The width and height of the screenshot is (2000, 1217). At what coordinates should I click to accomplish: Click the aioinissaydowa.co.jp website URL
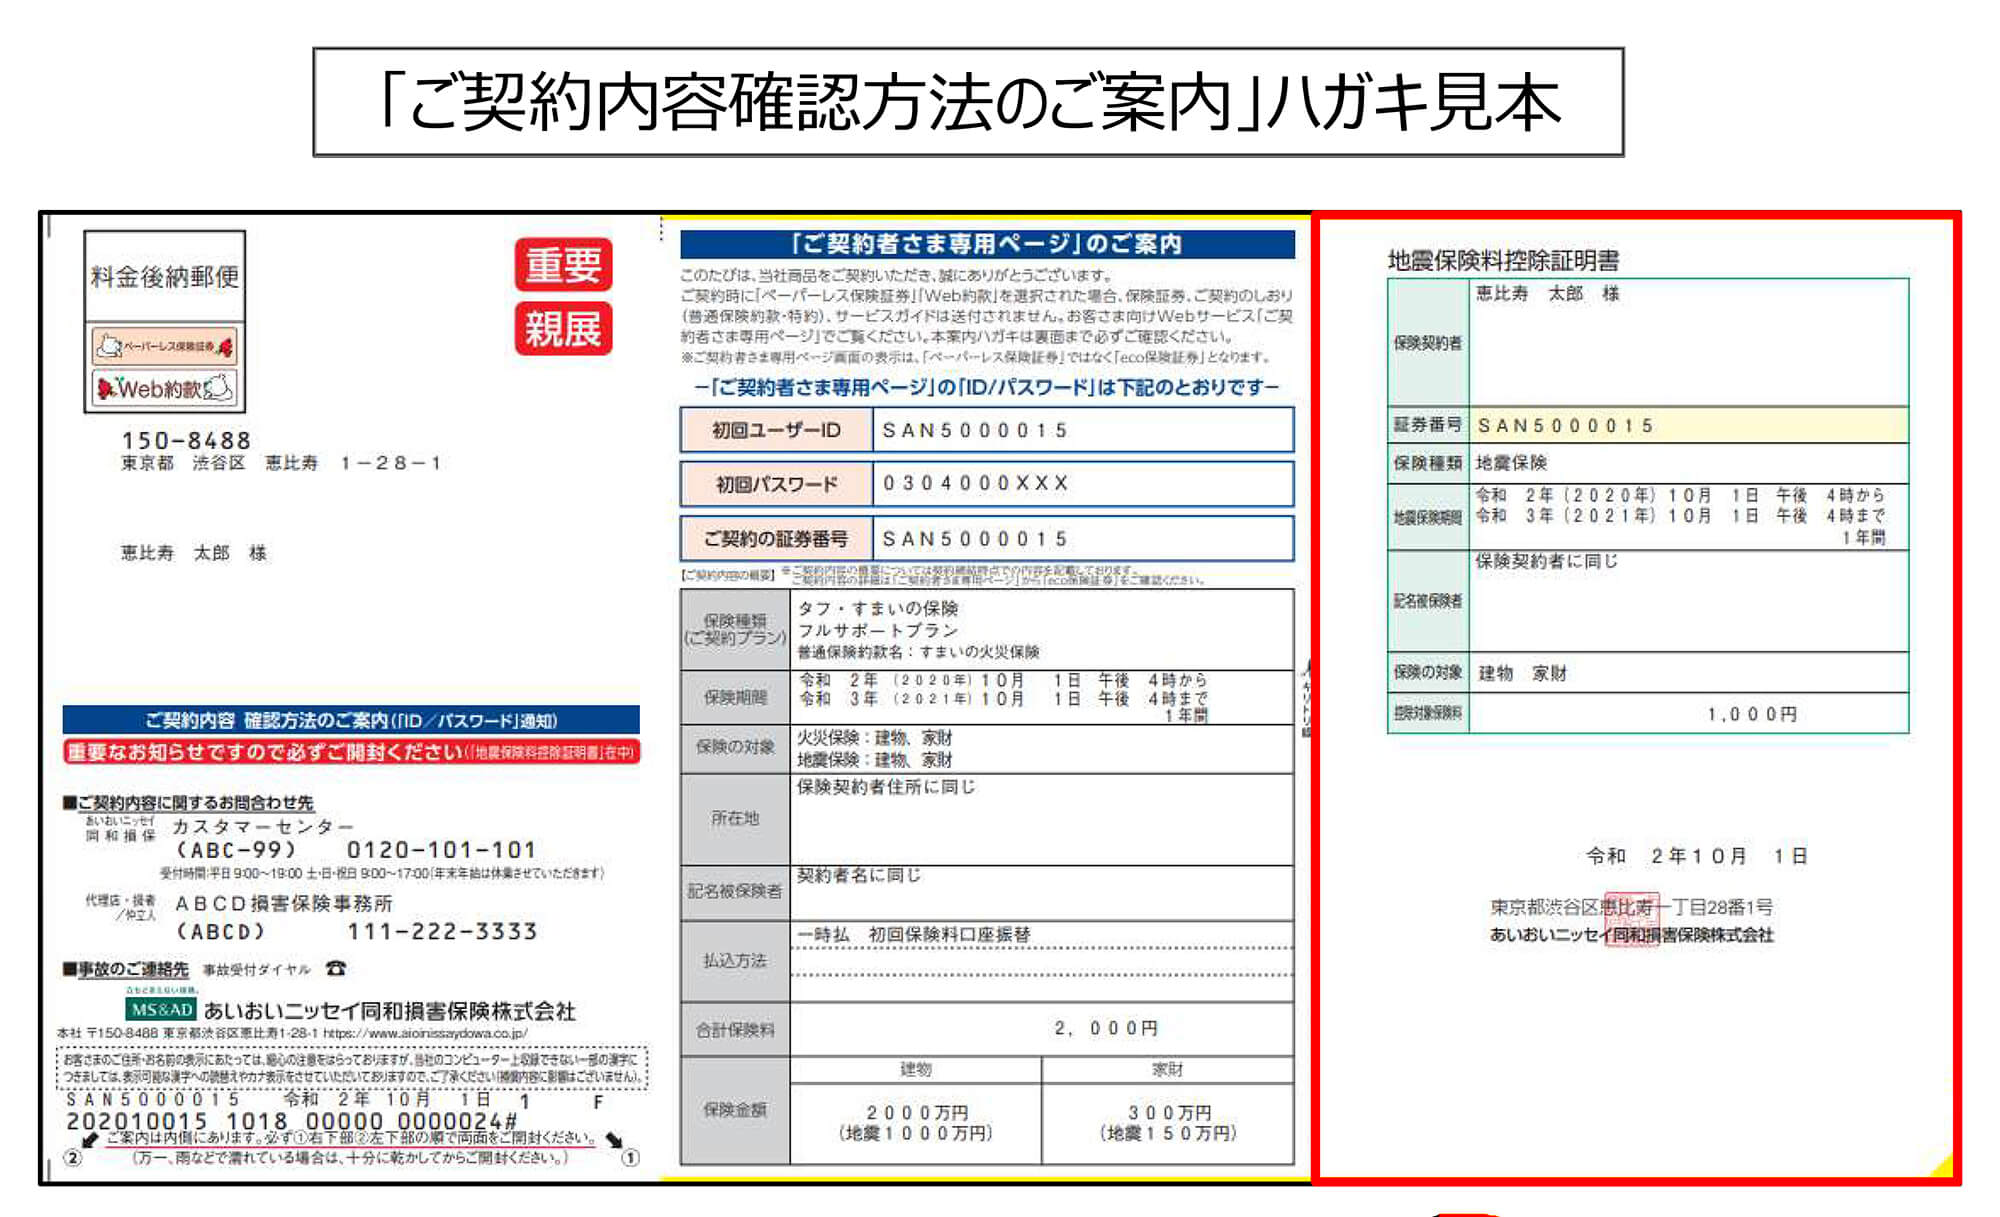coord(425,1033)
